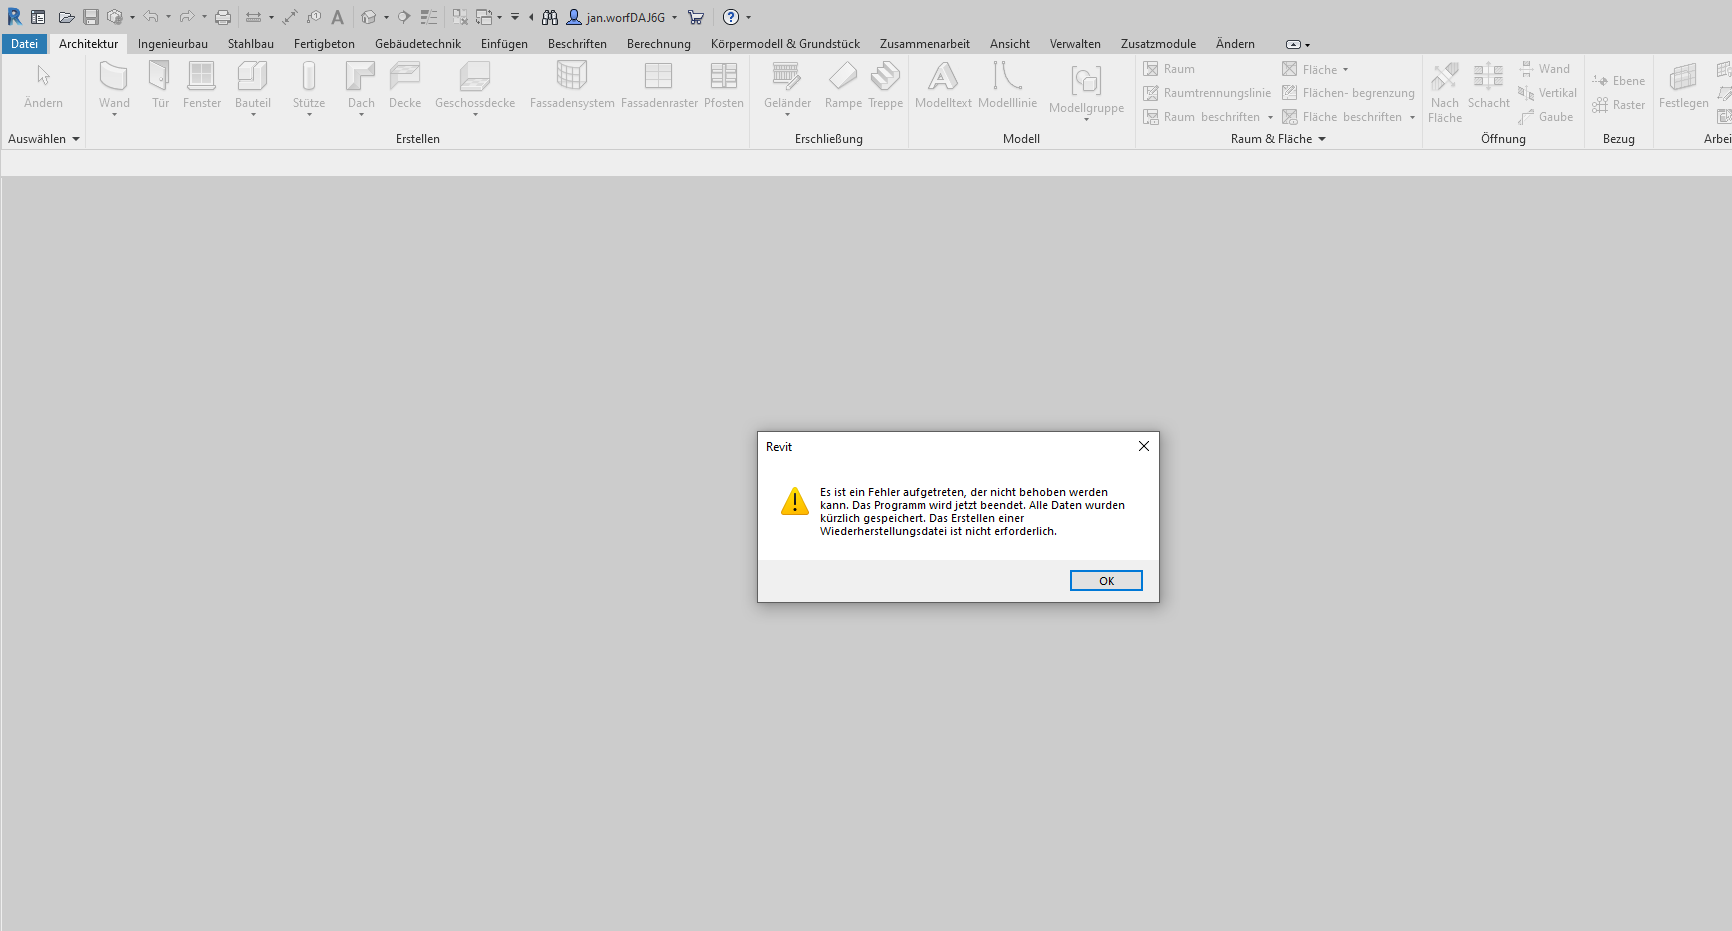Click the shopping cart icon
The width and height of the screenshot is (1732, 931).
(x=696, y=17)
